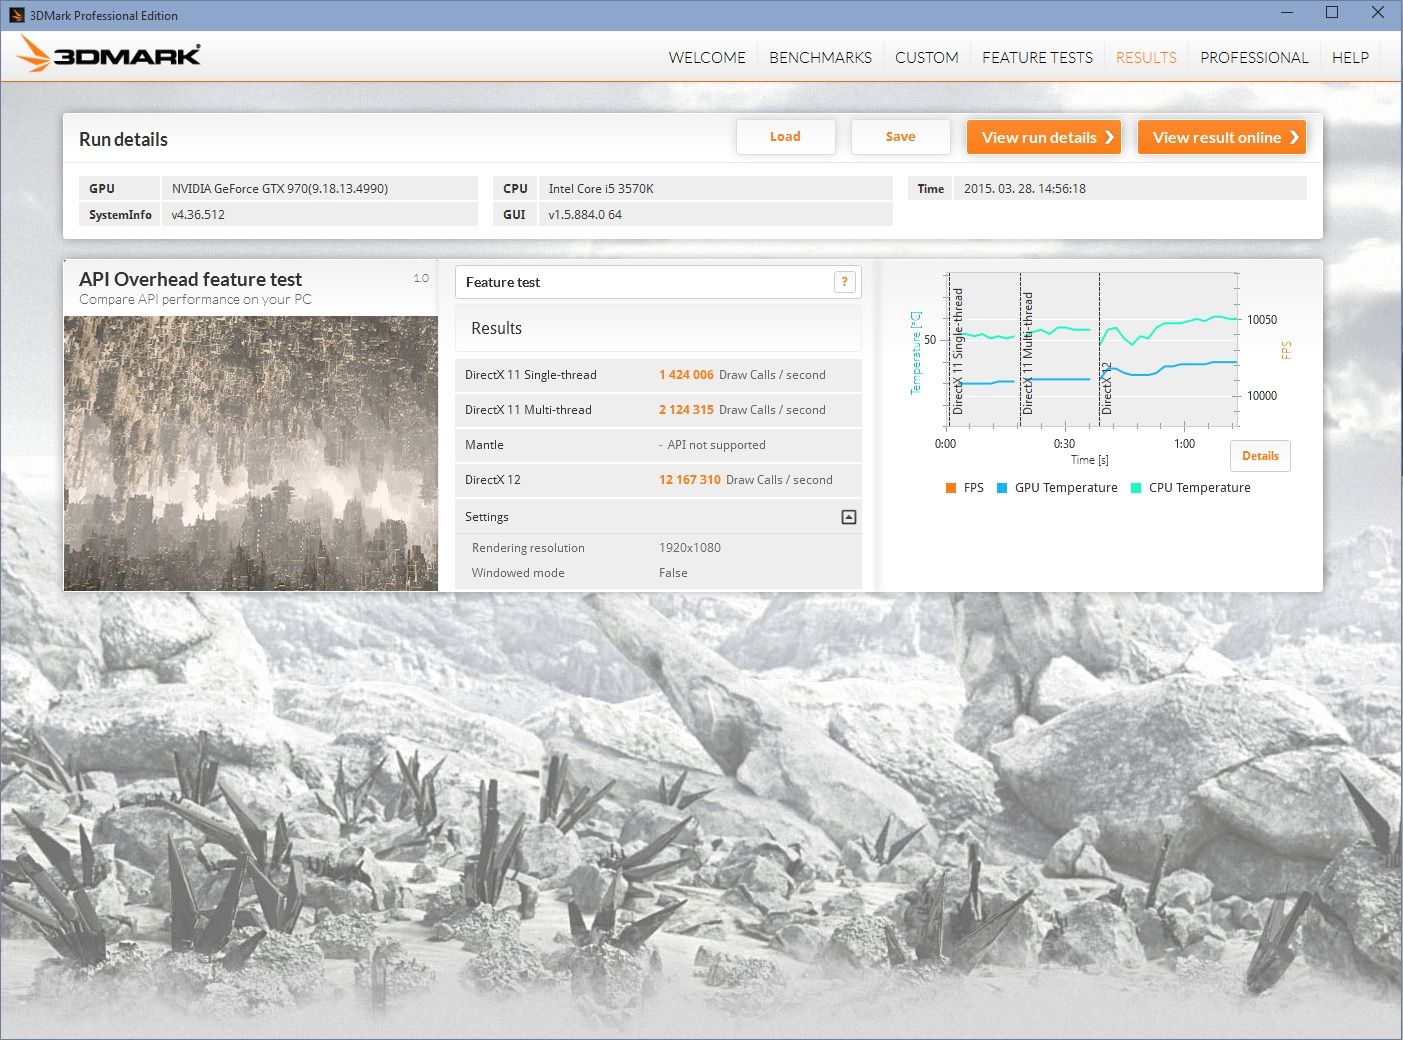The image size is (1403, 1040).
Task: Click the API Overhead test thumbnail image
Action: click(x=251, y=453)
